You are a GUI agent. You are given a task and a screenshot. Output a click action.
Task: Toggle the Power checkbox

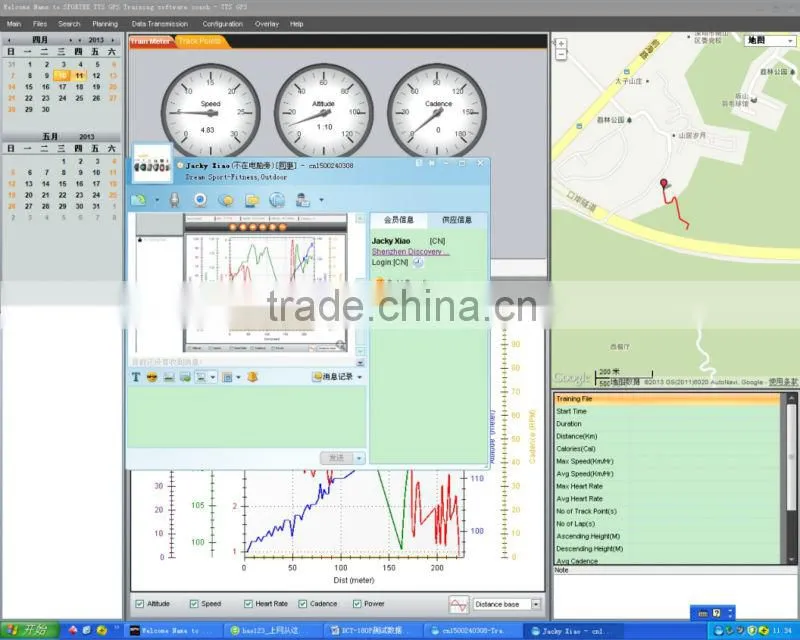click(357, 604)
